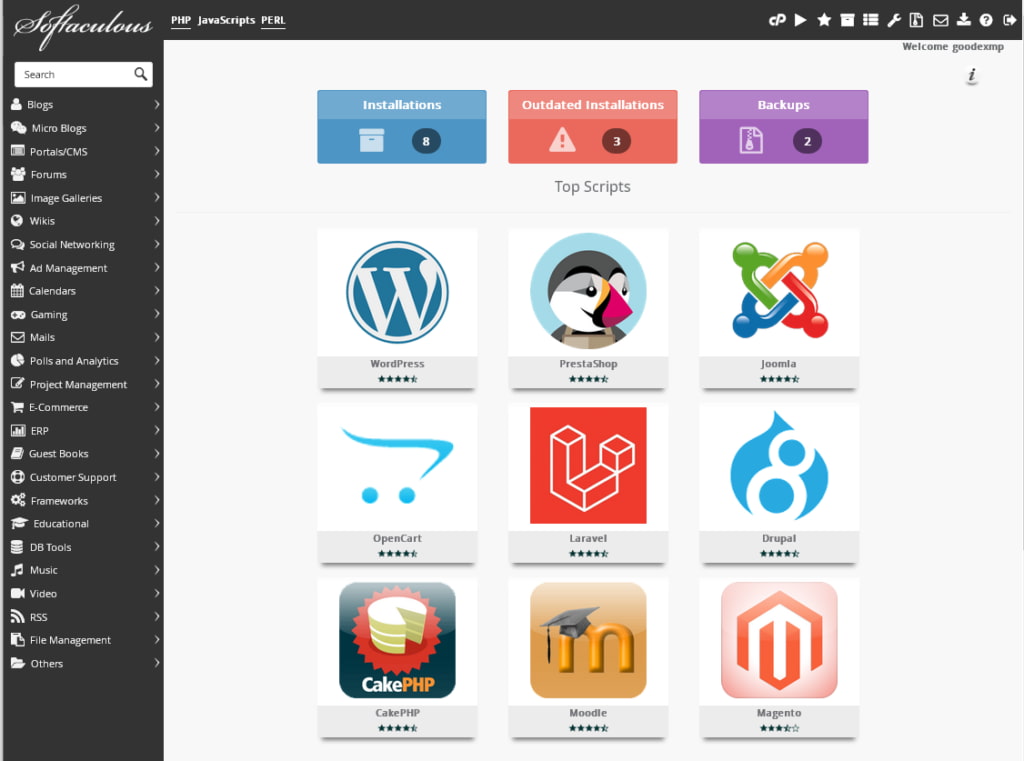Image resolution: width=1024 pixels, height=761 pixels.
Task: Expand the Wikis category
Action: [x=84, y=221]
